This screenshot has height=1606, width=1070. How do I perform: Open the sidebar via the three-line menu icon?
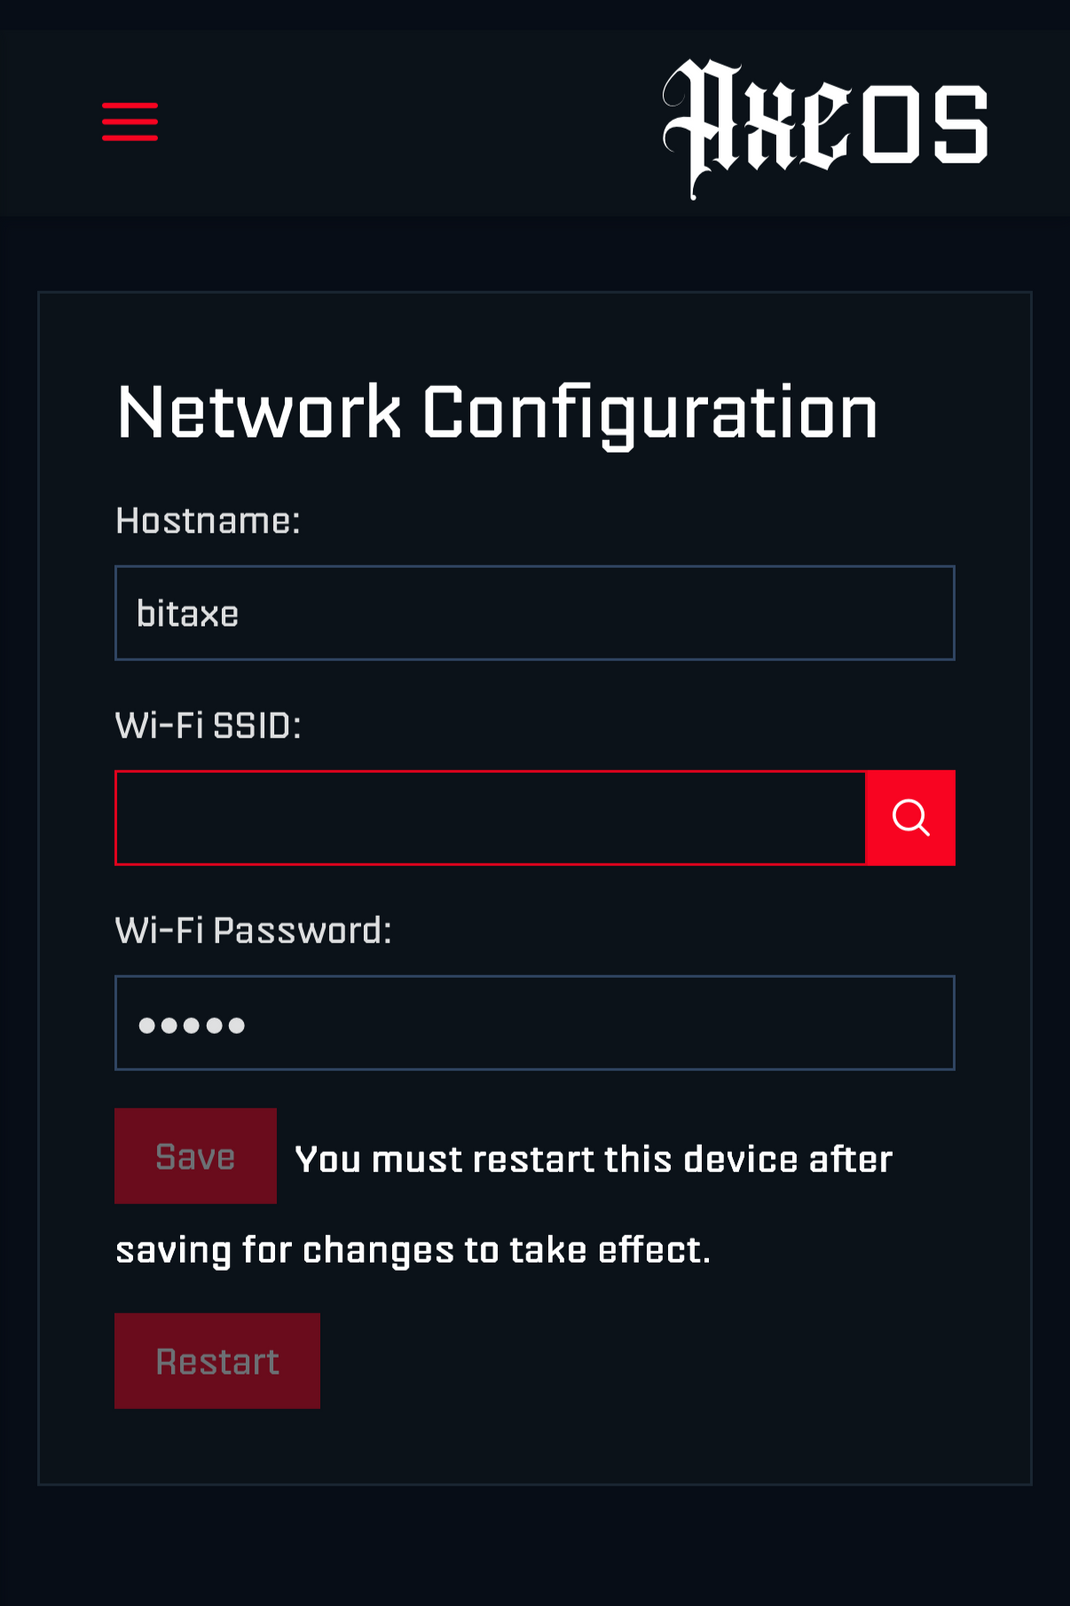pos(129,120)
